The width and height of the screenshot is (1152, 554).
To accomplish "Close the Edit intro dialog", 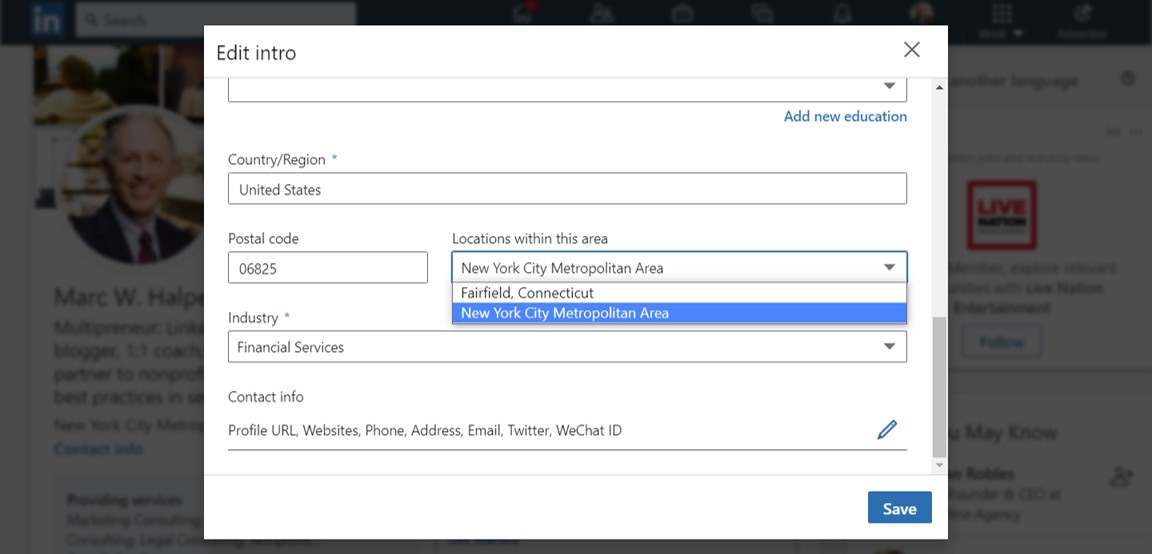I will [911, 50].
